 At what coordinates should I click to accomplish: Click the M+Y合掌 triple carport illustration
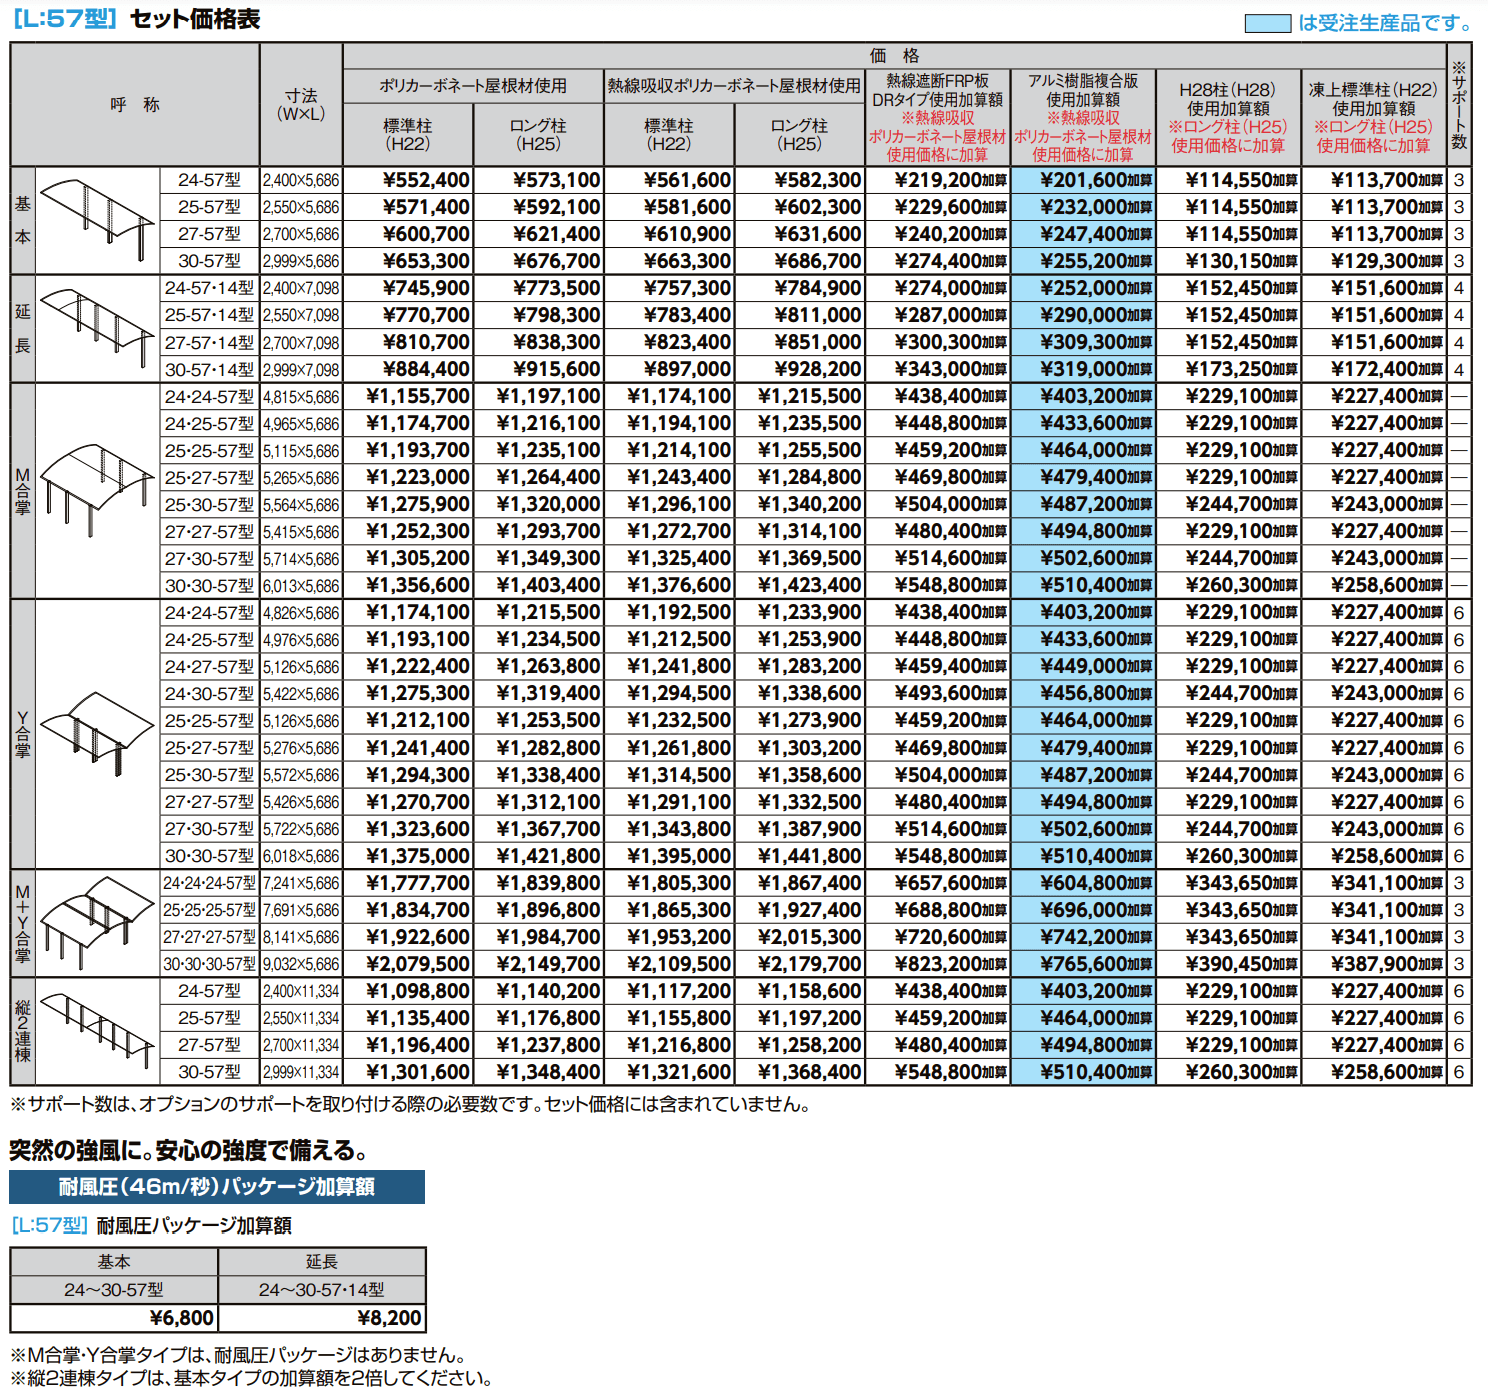pyautogui.click(x=97, y=923)
